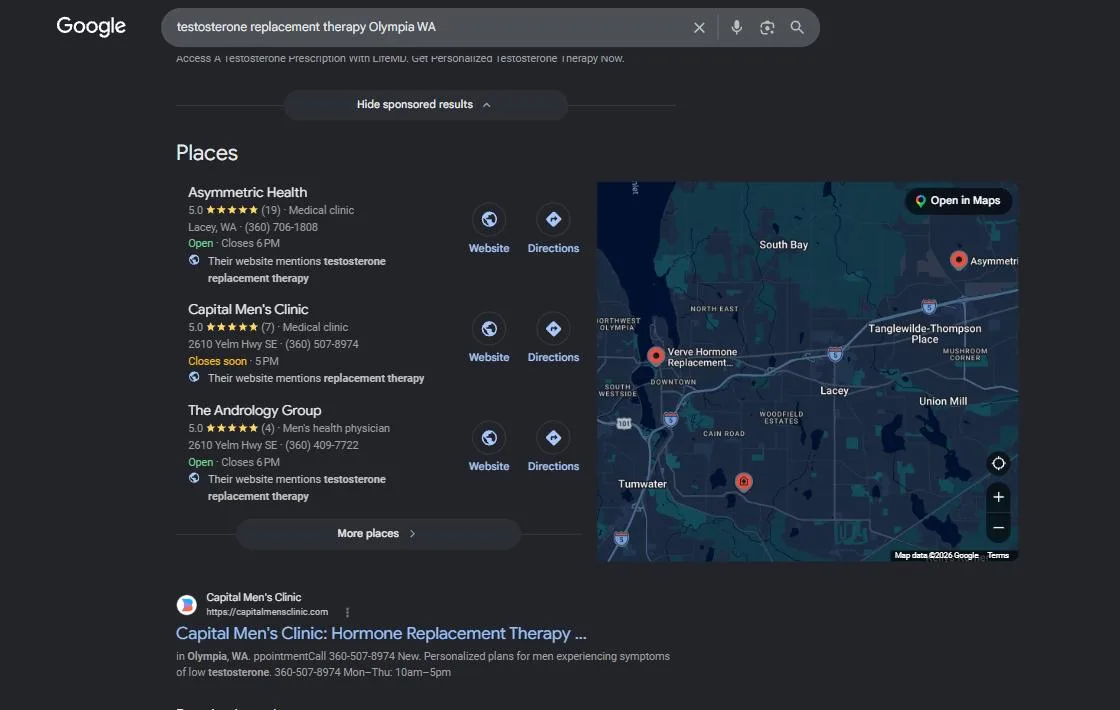Open search by image camera icon
Image resolution: width=1120 pixels, height=710 pixels.
click(766, 27)
